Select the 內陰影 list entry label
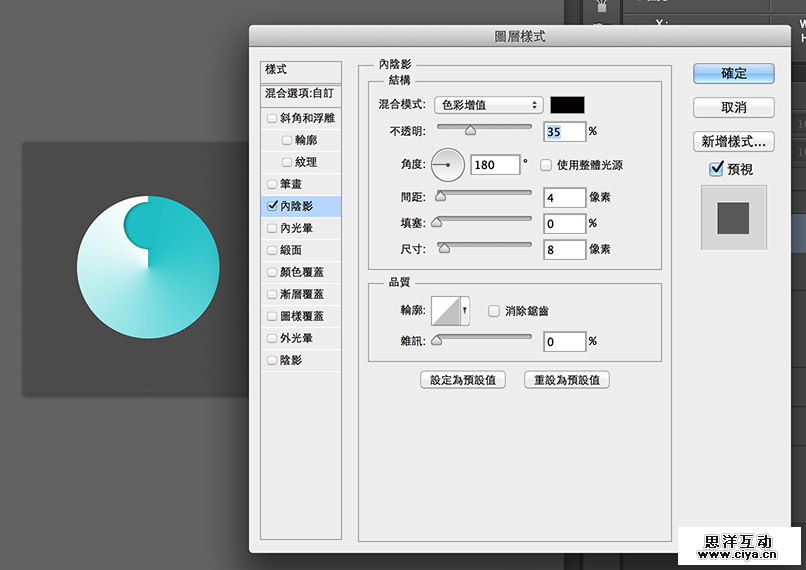Screen dimensions: 806x570 pos(297,206)
